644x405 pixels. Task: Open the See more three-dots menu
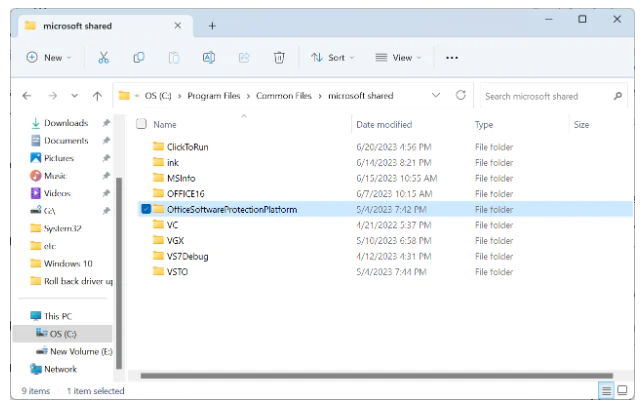coord(452,58)
